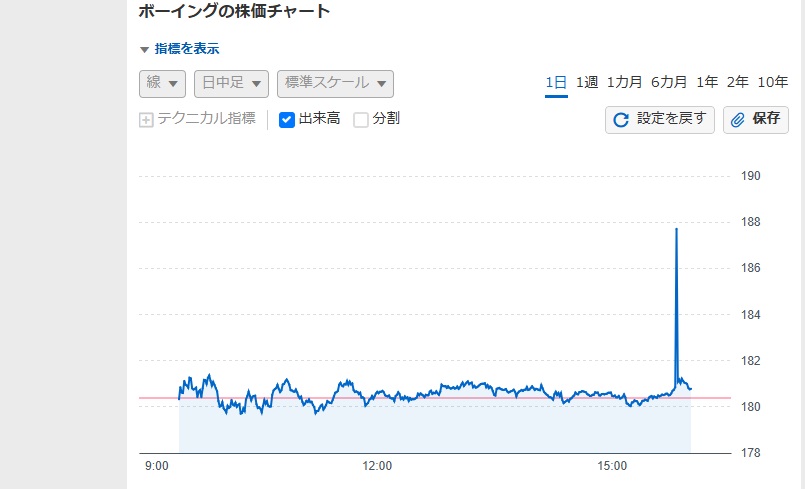Open the 線 chart type dropdown
805x489 pixels.
[162, 84]
